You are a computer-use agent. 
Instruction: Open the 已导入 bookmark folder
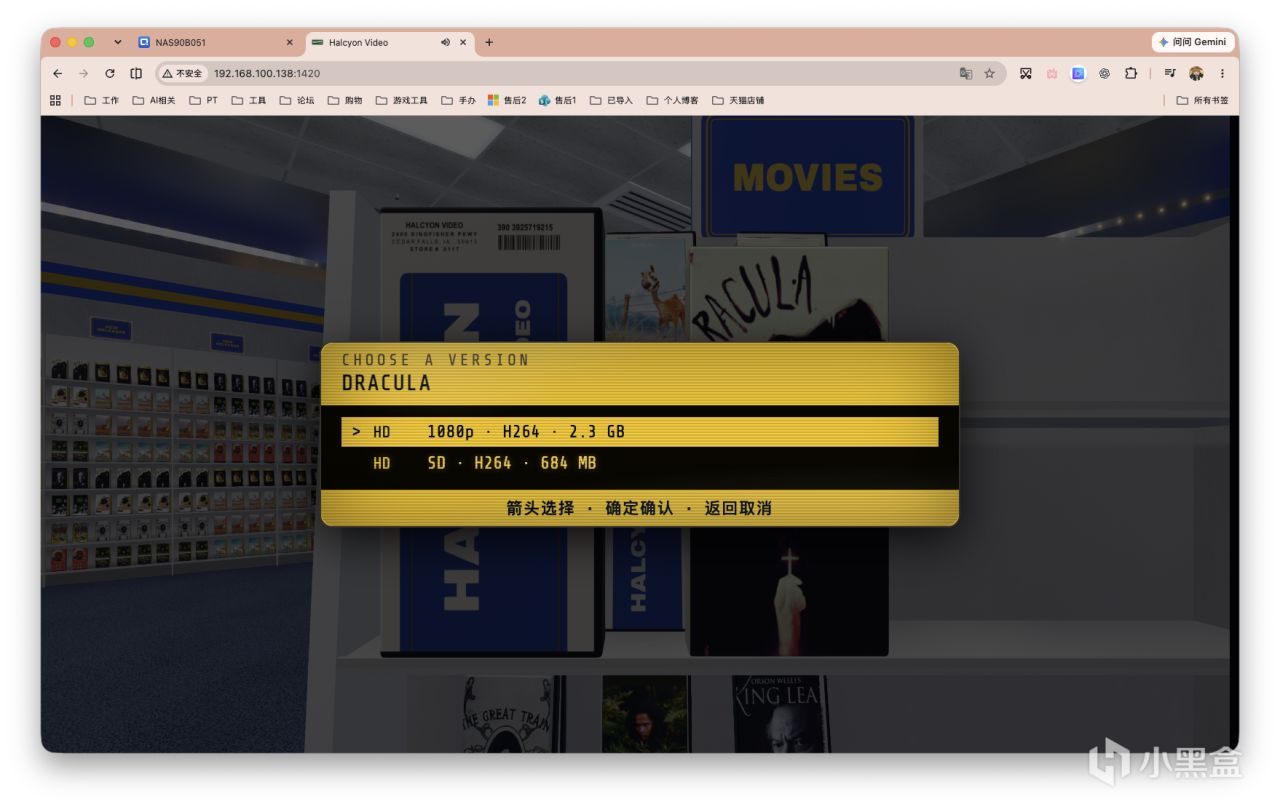611,100
